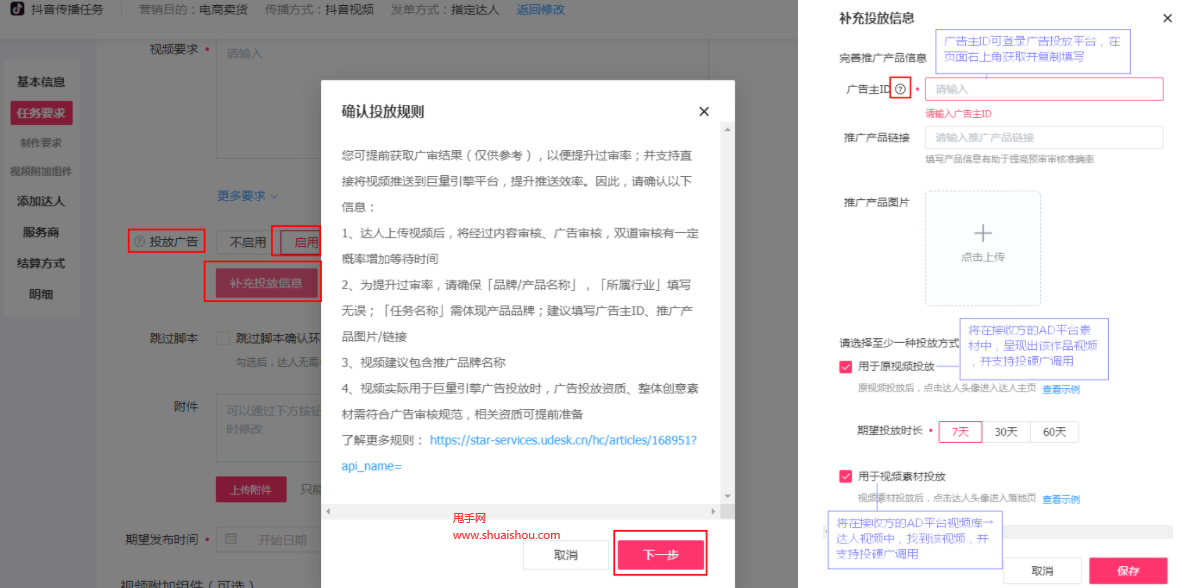
Task: Click the help icon beside 投放广告
Action: 139,241
